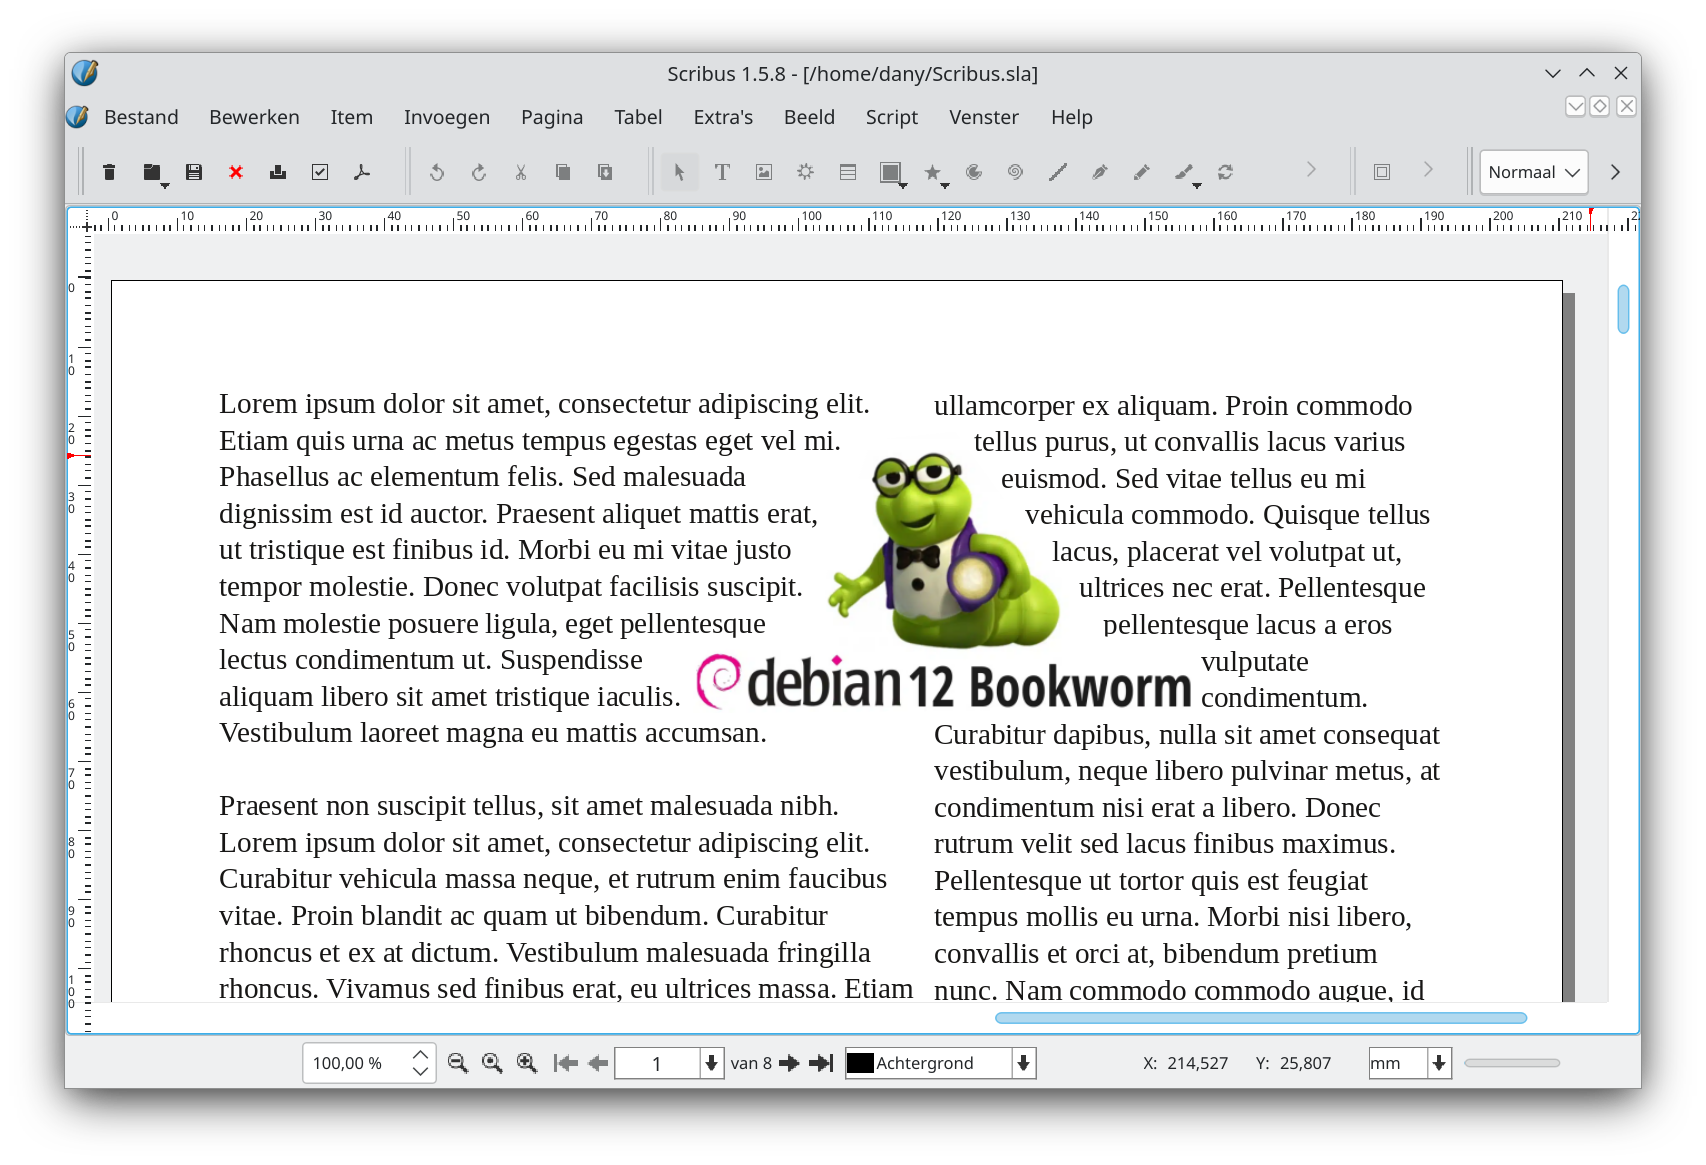Zoom in with plus magnifier
Viewport: 1706px width, 1165px height.
click(527, 1063)
